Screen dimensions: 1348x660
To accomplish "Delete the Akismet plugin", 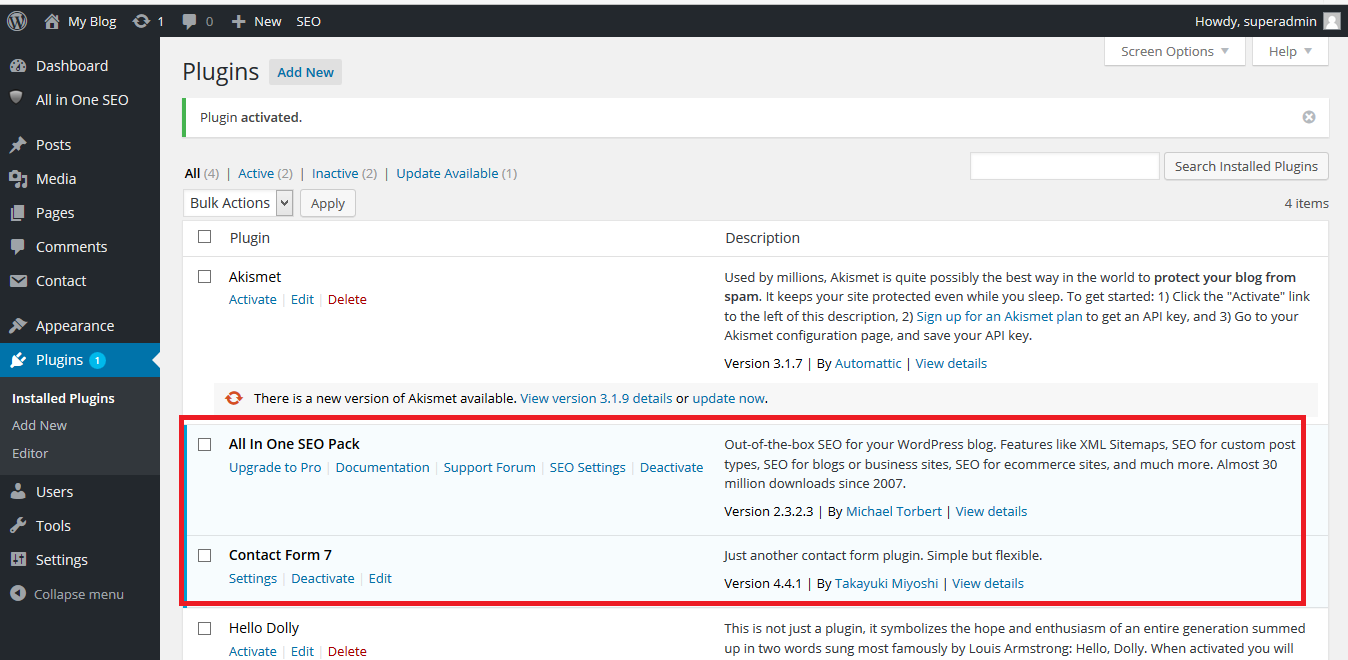I will point(347,299).
